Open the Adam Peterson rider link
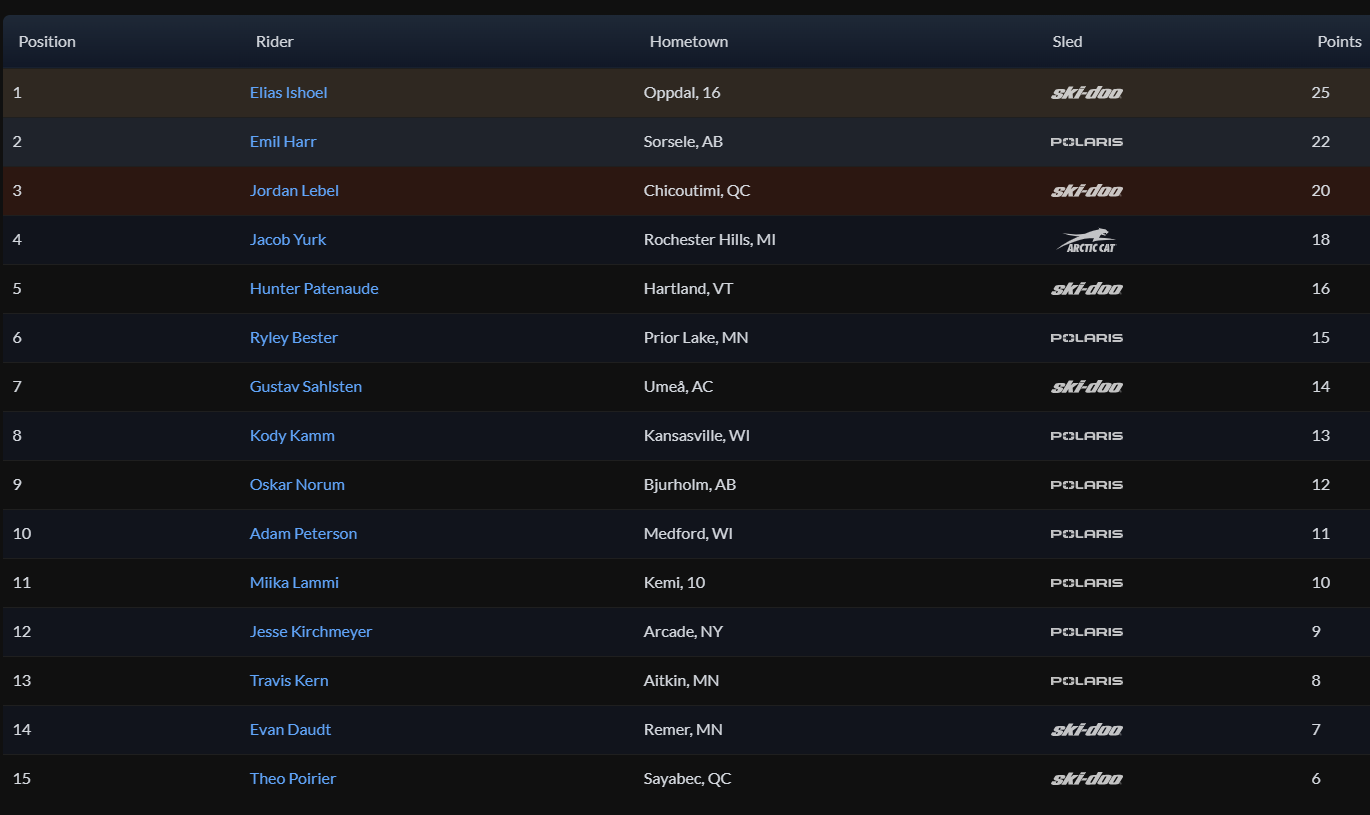The height and width of the screenshot is (815, 1370). (x=303, y=533)
